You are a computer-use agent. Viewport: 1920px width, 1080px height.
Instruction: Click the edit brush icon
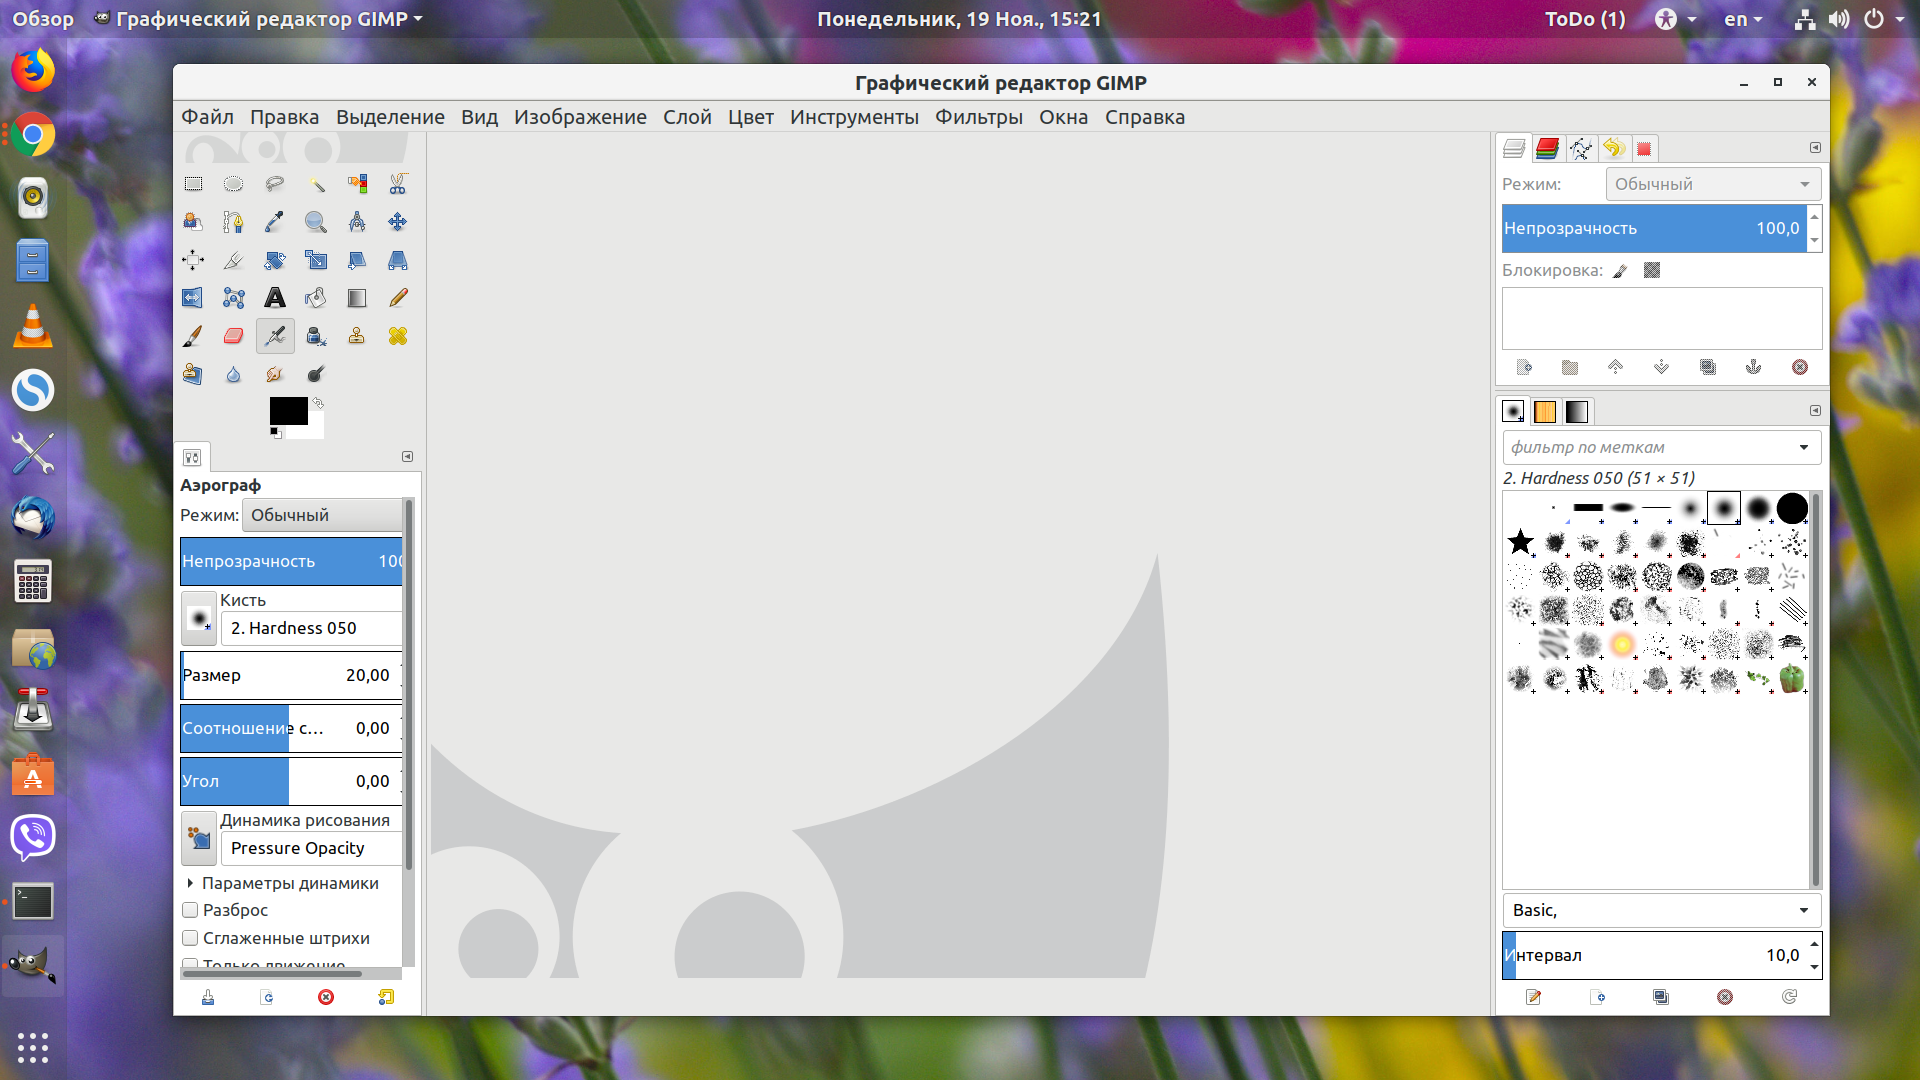(1533, 997)
